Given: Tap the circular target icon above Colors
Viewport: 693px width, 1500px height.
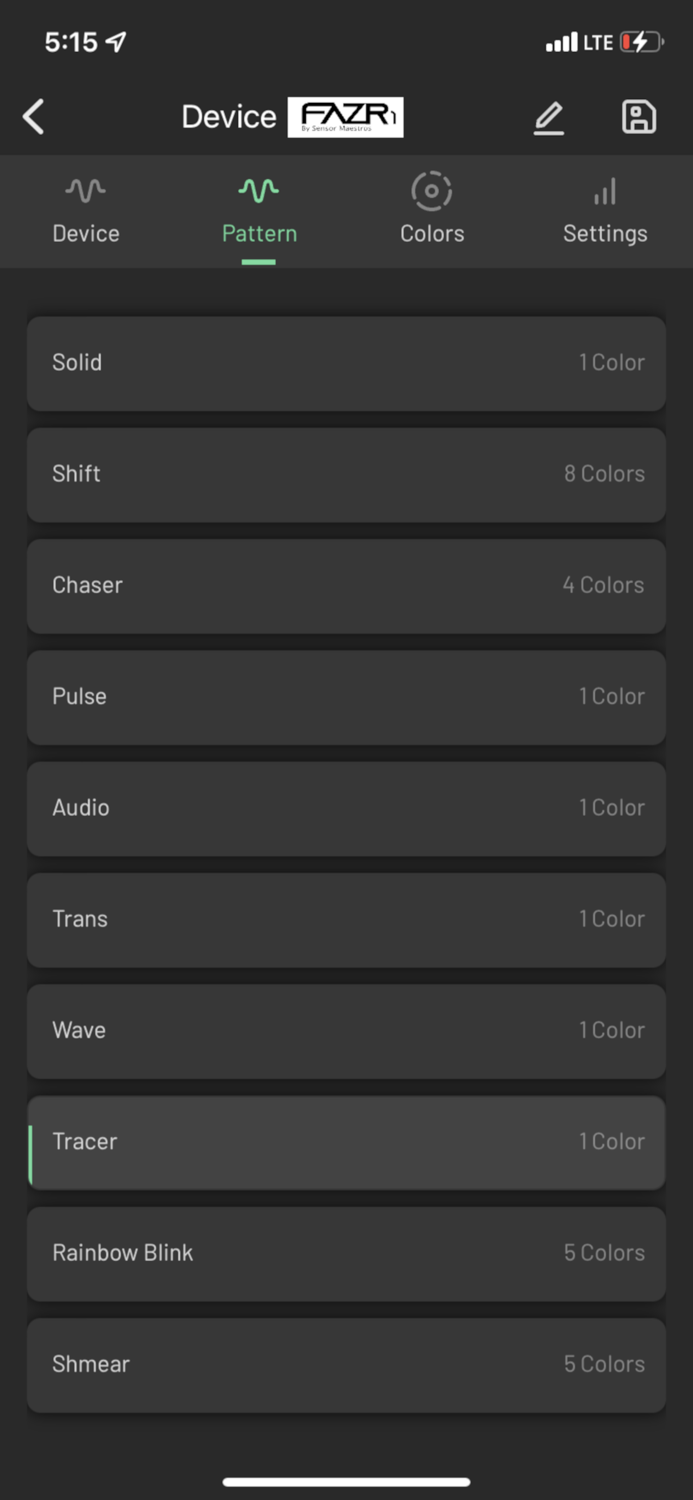Looking at the screenshot, I should point(431,190).
